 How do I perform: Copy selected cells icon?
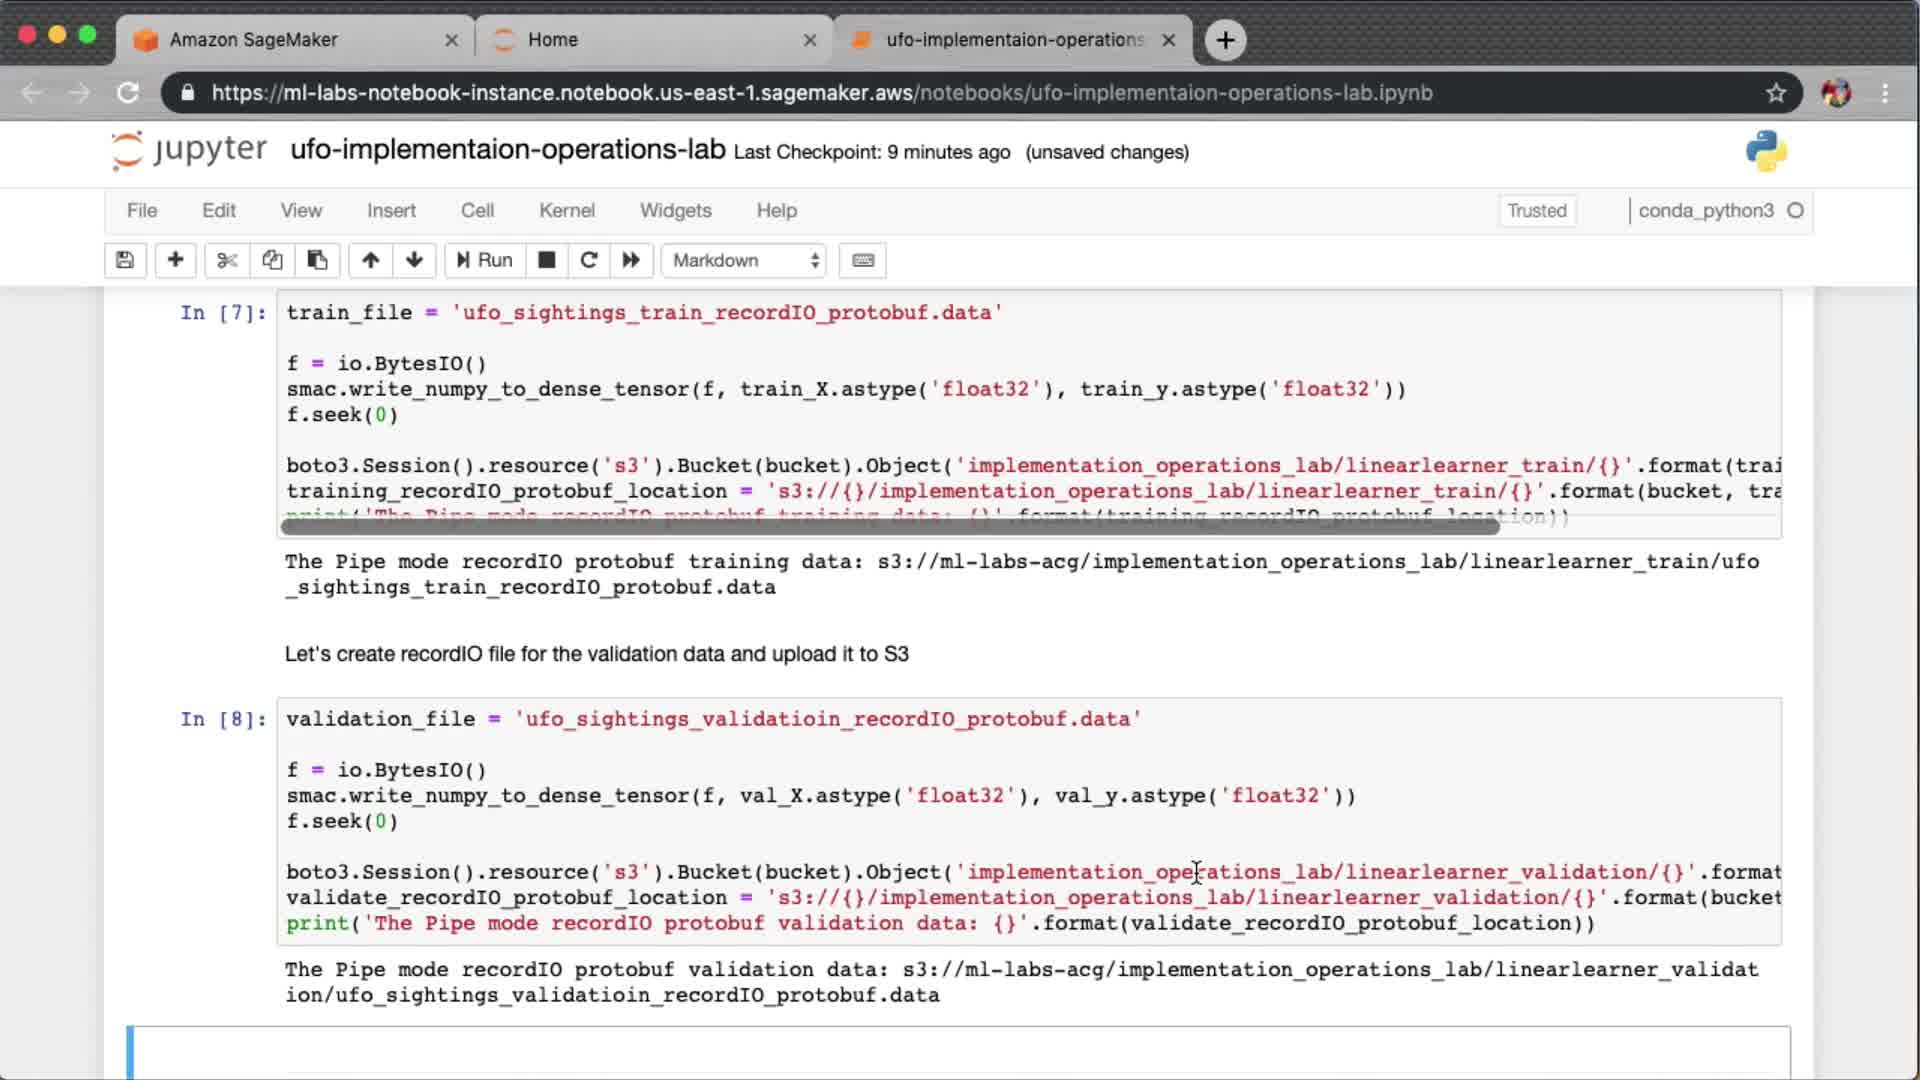272,260
